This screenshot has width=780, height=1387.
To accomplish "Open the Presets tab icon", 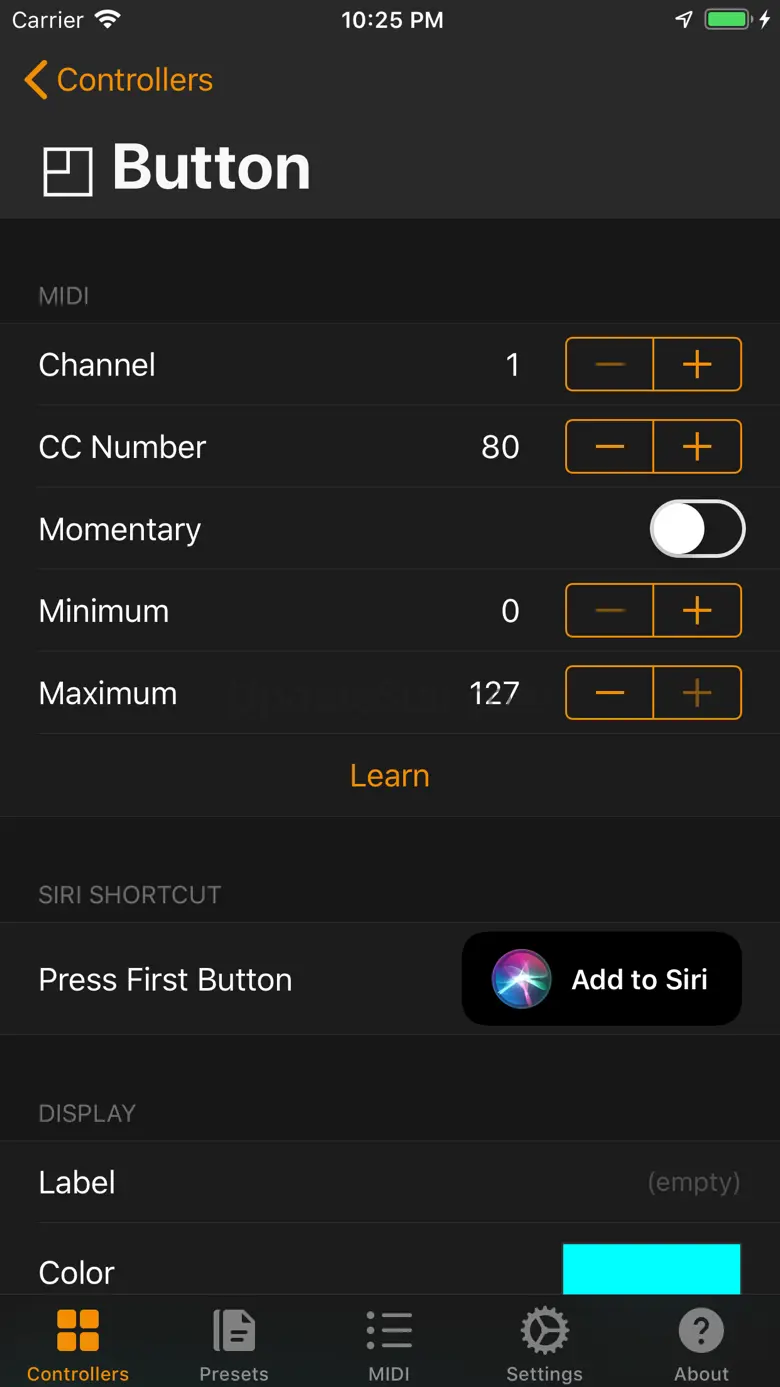I will (x=234, y=1332).
